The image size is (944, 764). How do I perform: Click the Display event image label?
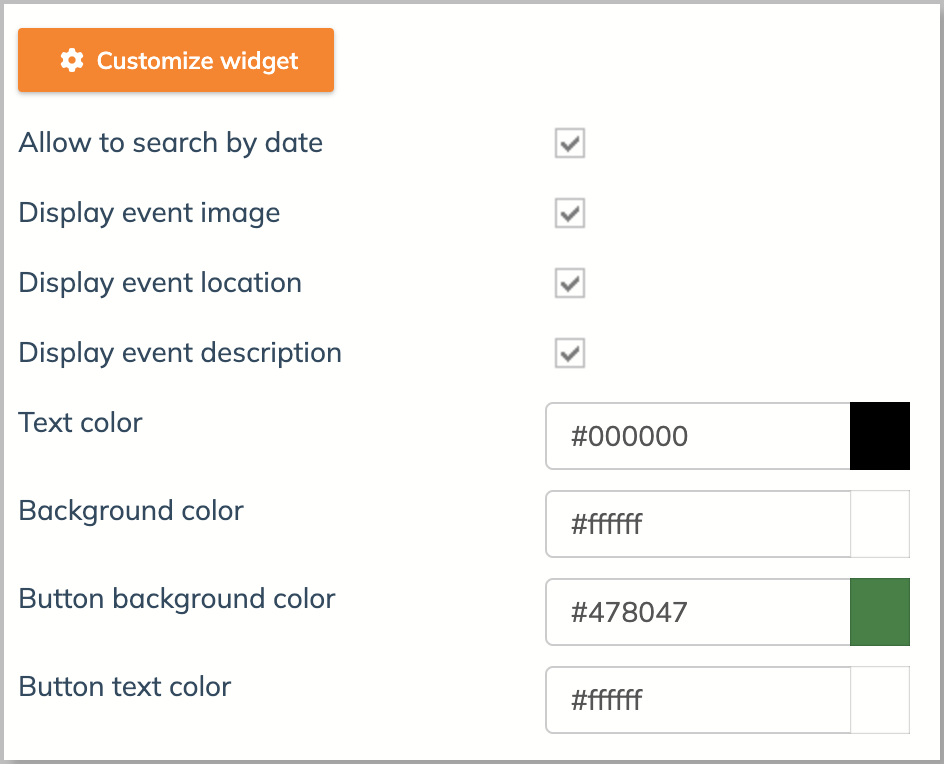[149, 213]
